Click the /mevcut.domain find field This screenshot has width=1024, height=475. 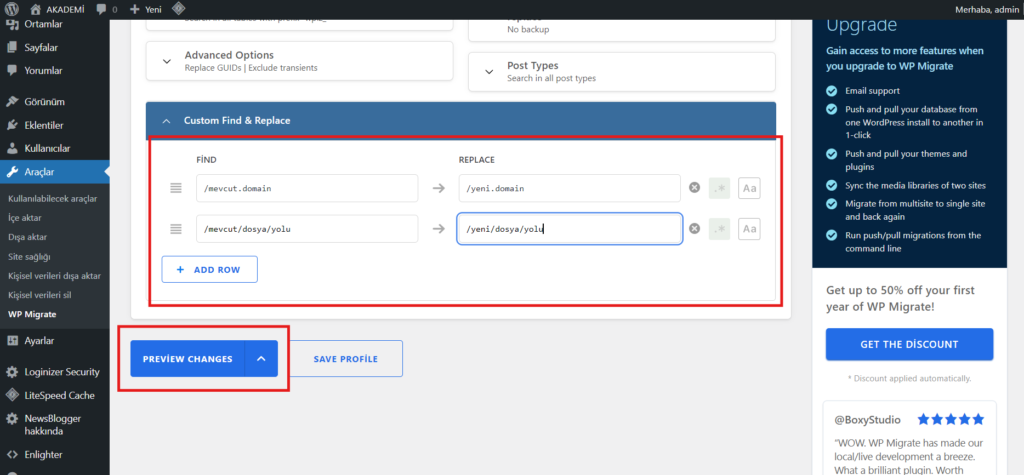[307, 188]
